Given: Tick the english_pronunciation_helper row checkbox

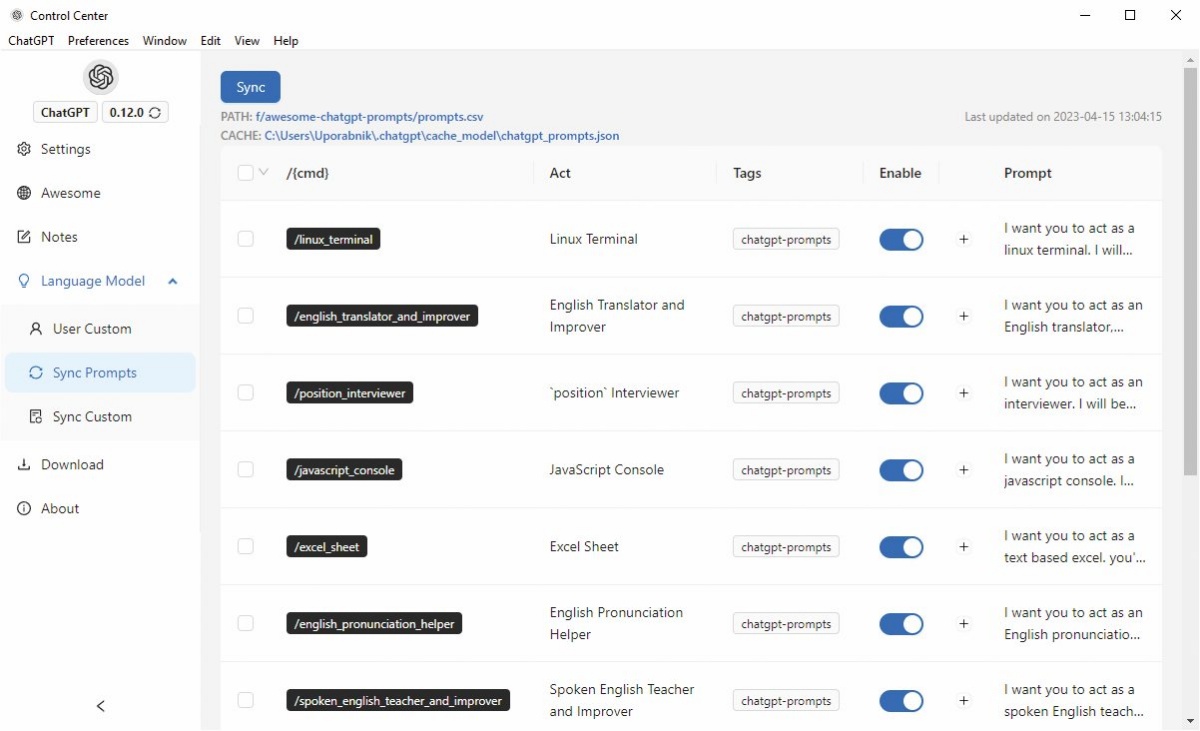Looking at the screenshot, I should pos(245,624).
